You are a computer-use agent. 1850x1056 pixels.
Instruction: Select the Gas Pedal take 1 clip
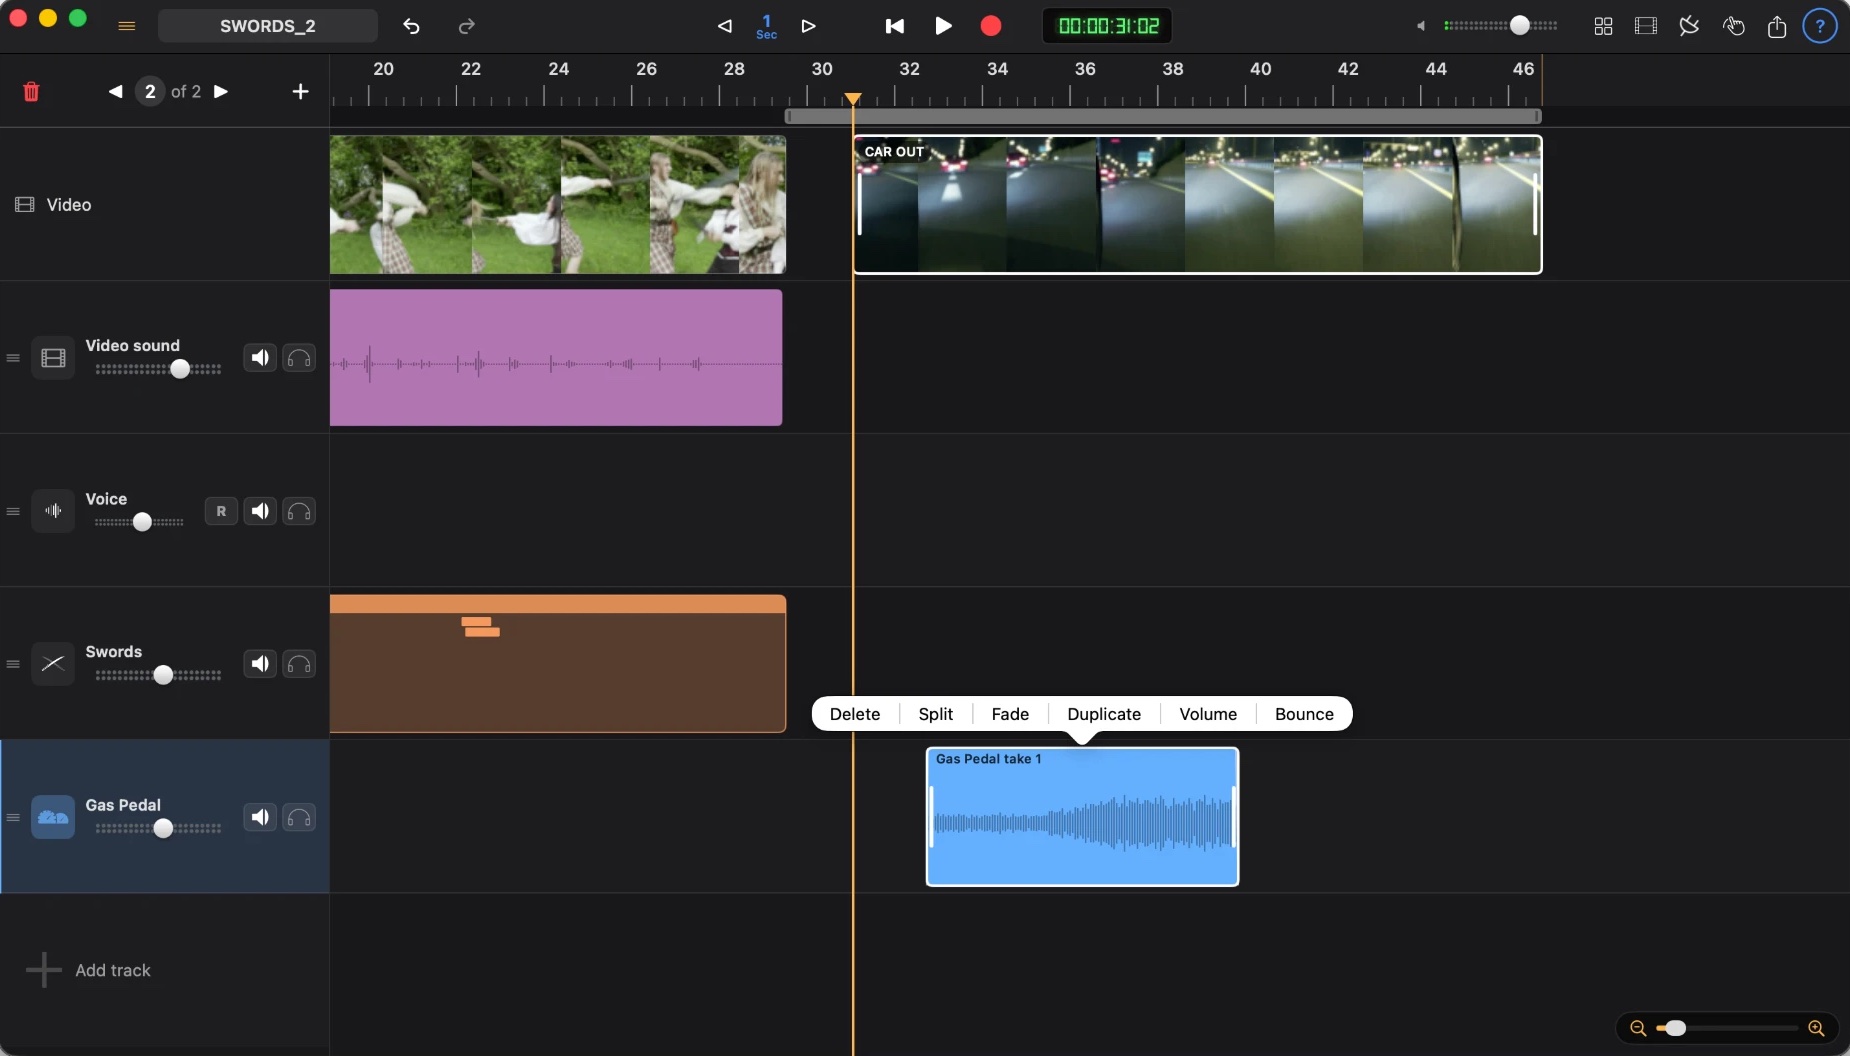[1082, 817]
